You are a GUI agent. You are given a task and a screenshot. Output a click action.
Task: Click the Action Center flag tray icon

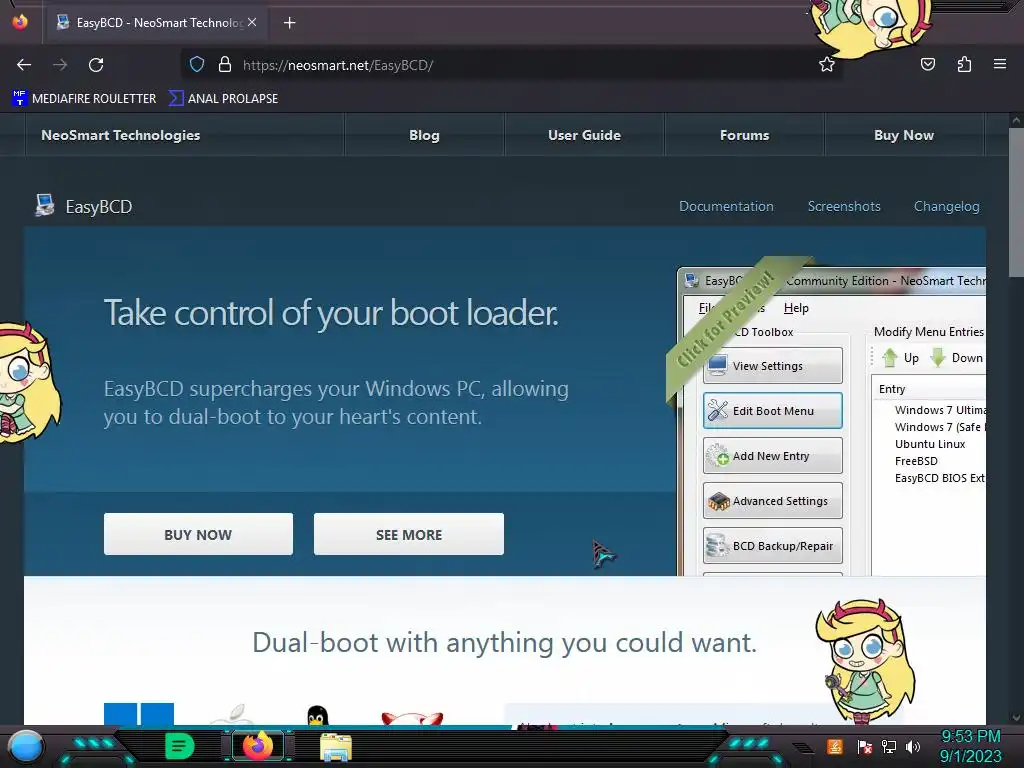point(865,746)
